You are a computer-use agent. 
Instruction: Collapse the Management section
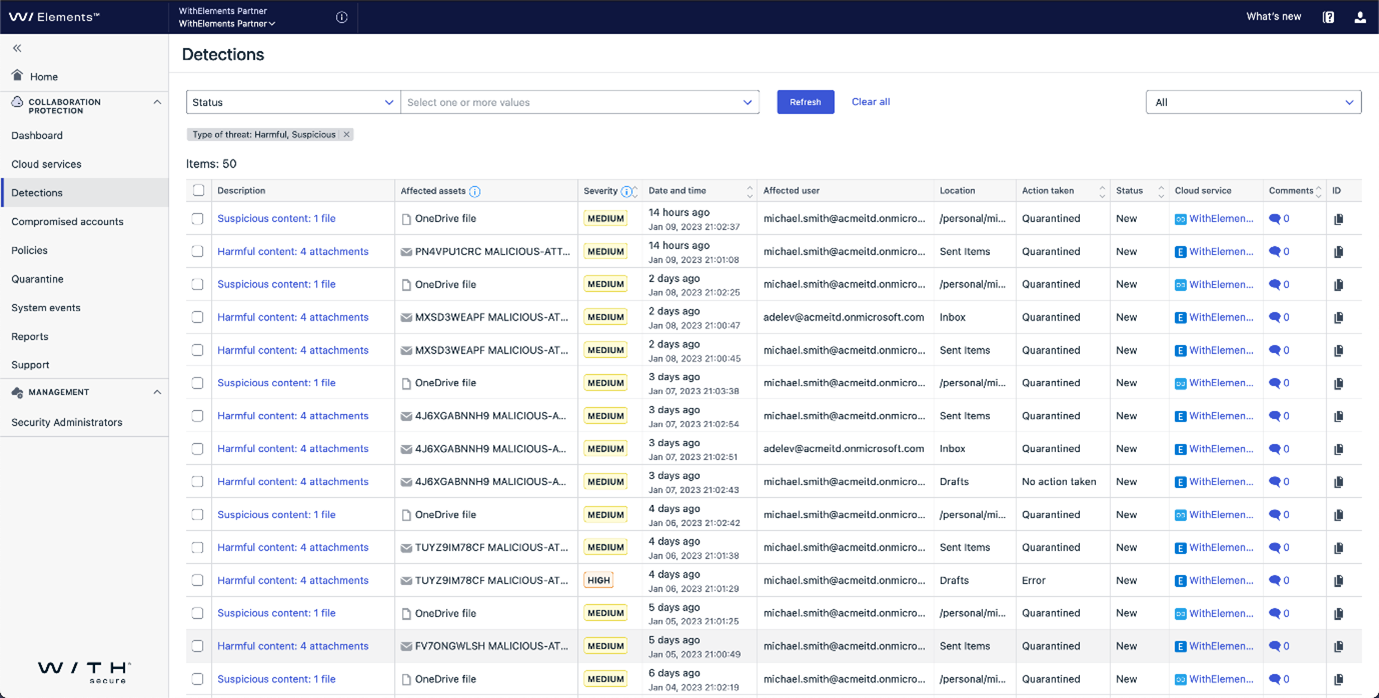point(157,392)
